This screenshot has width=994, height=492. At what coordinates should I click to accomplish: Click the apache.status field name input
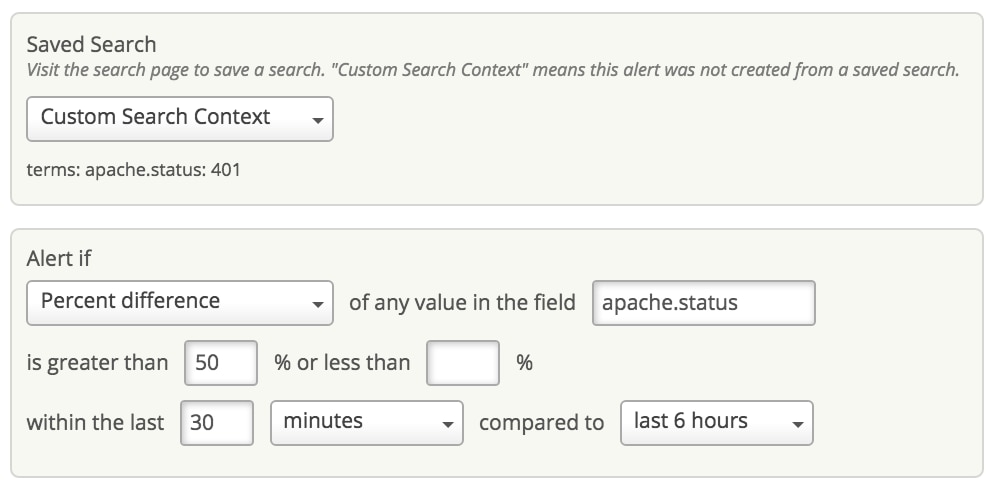pyautogui.click(x=704, y=302)
